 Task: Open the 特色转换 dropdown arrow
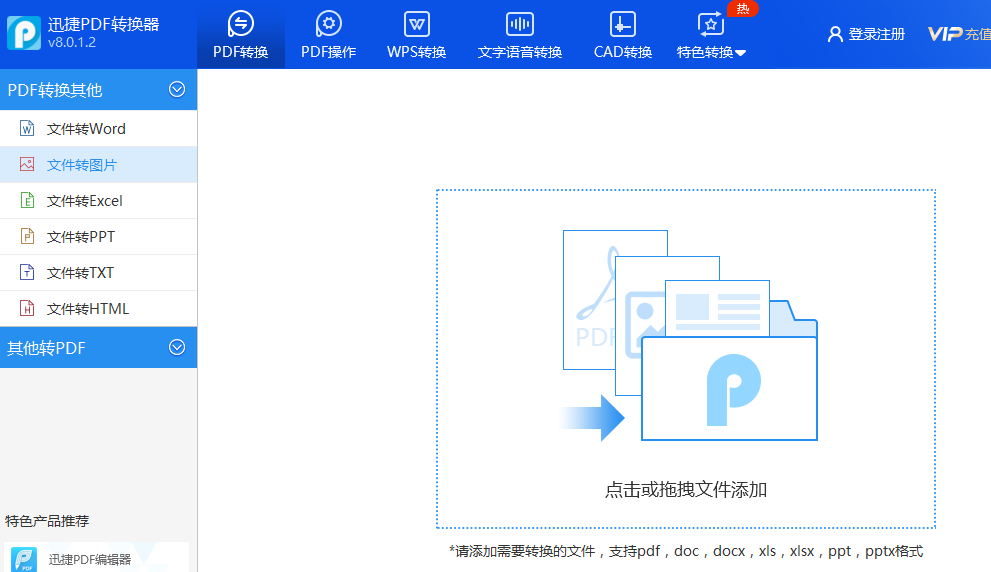pos(741,53)
